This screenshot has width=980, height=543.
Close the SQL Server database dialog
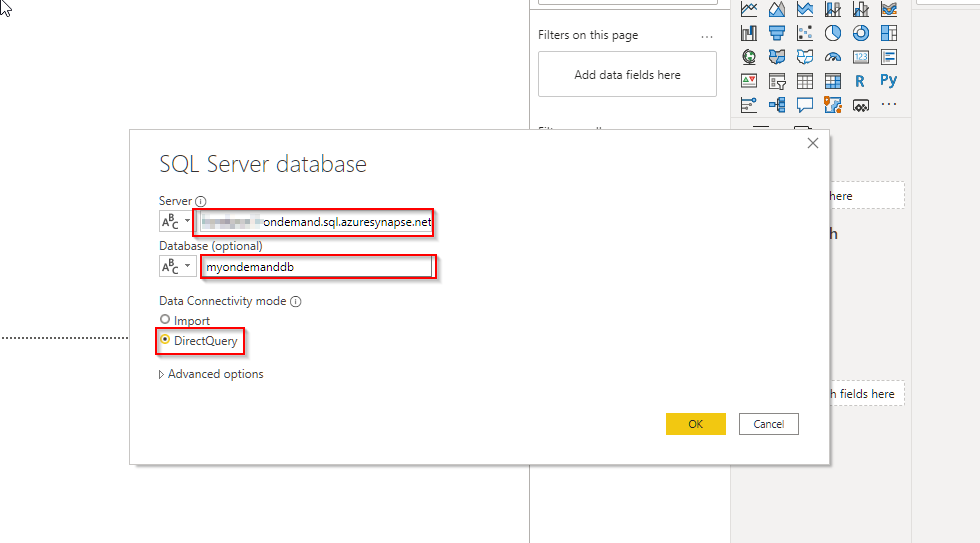[812, 143]
